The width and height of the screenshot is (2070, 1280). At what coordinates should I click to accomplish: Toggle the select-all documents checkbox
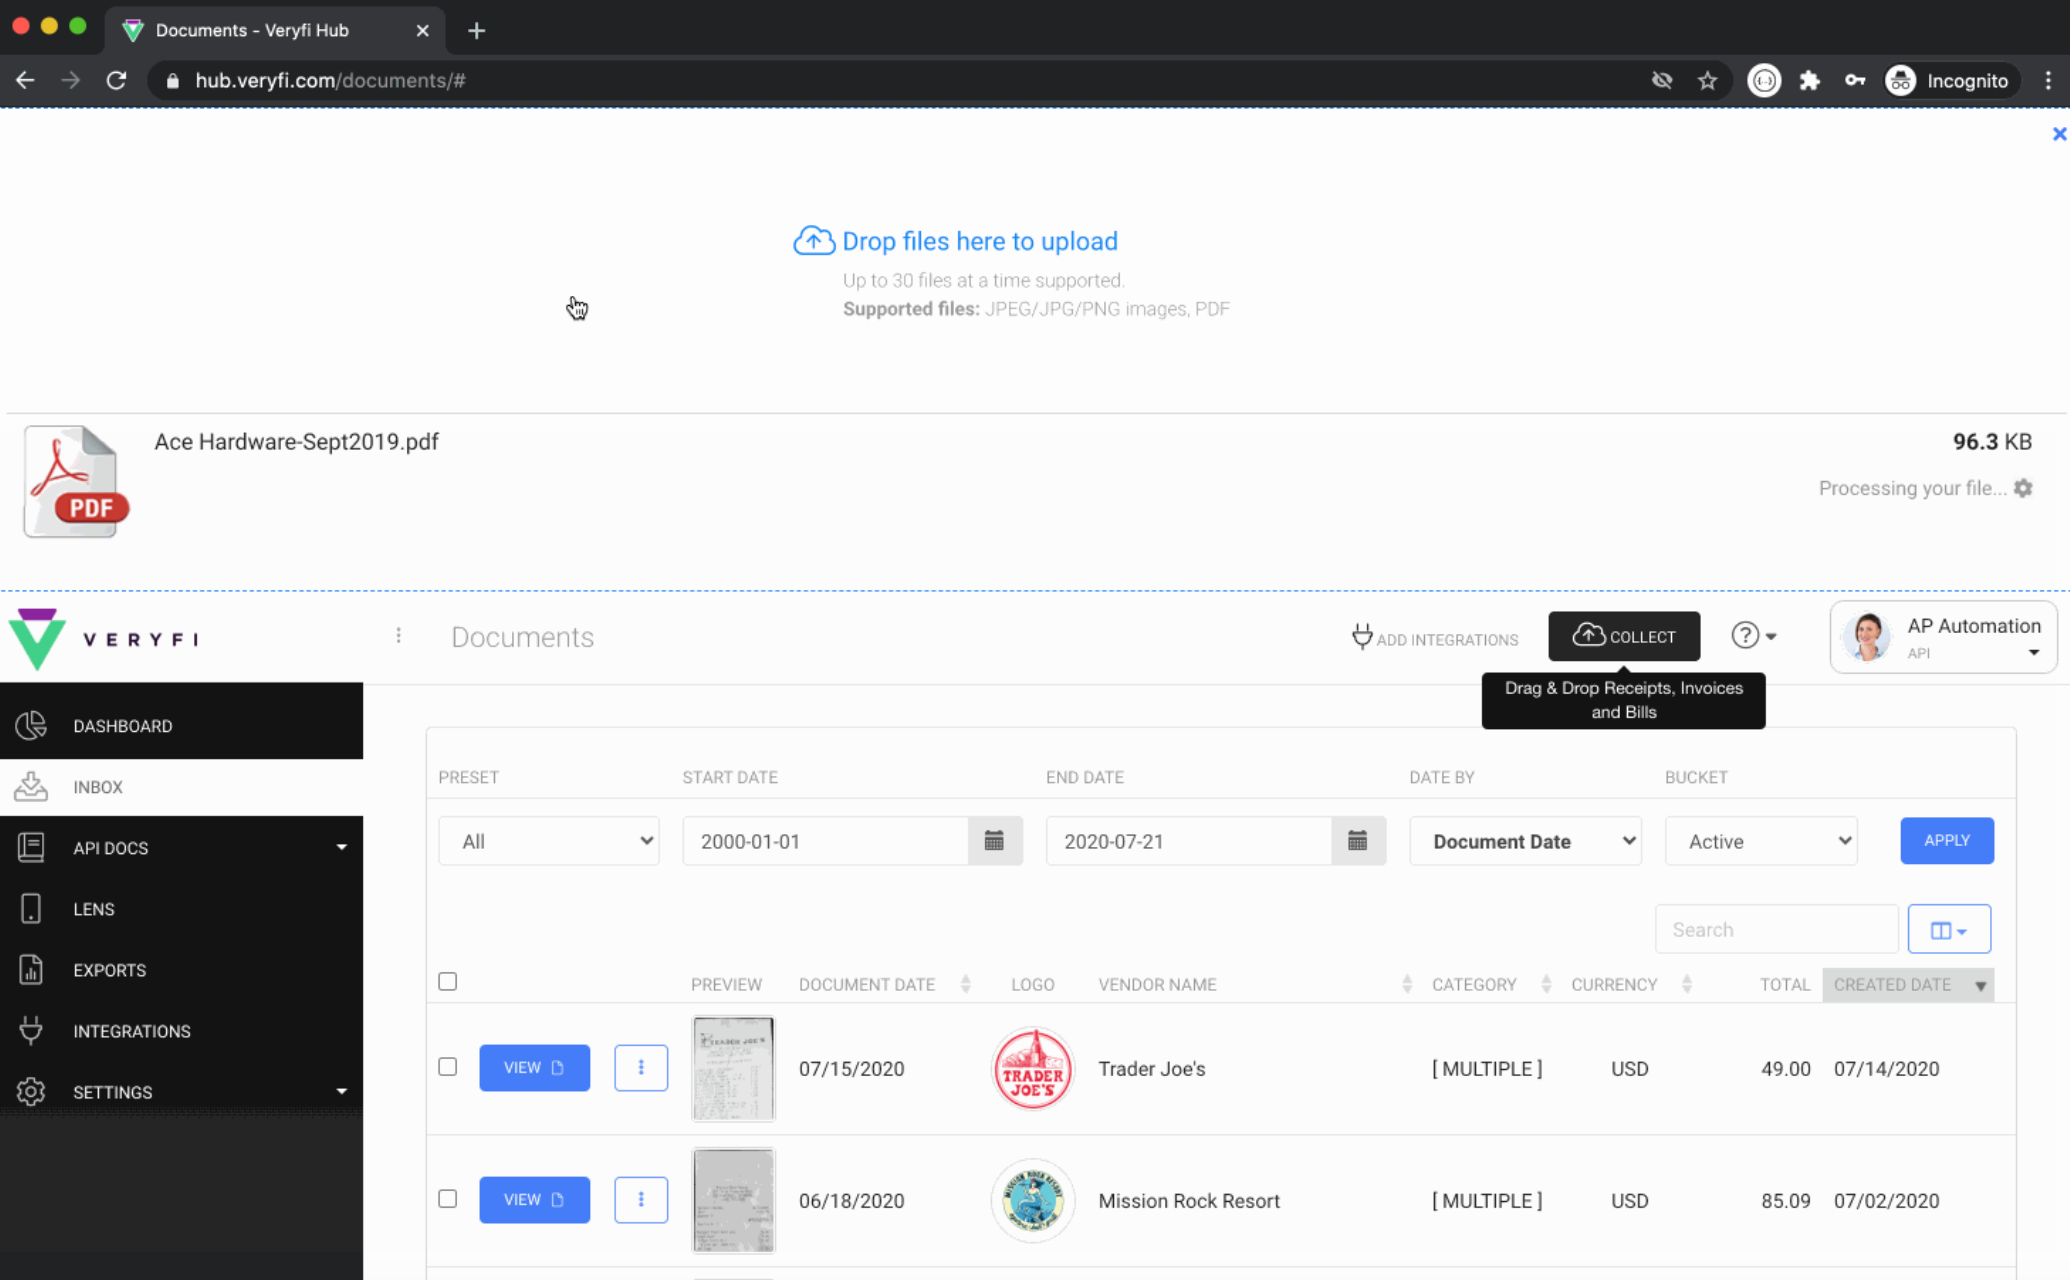coord(448,982)
